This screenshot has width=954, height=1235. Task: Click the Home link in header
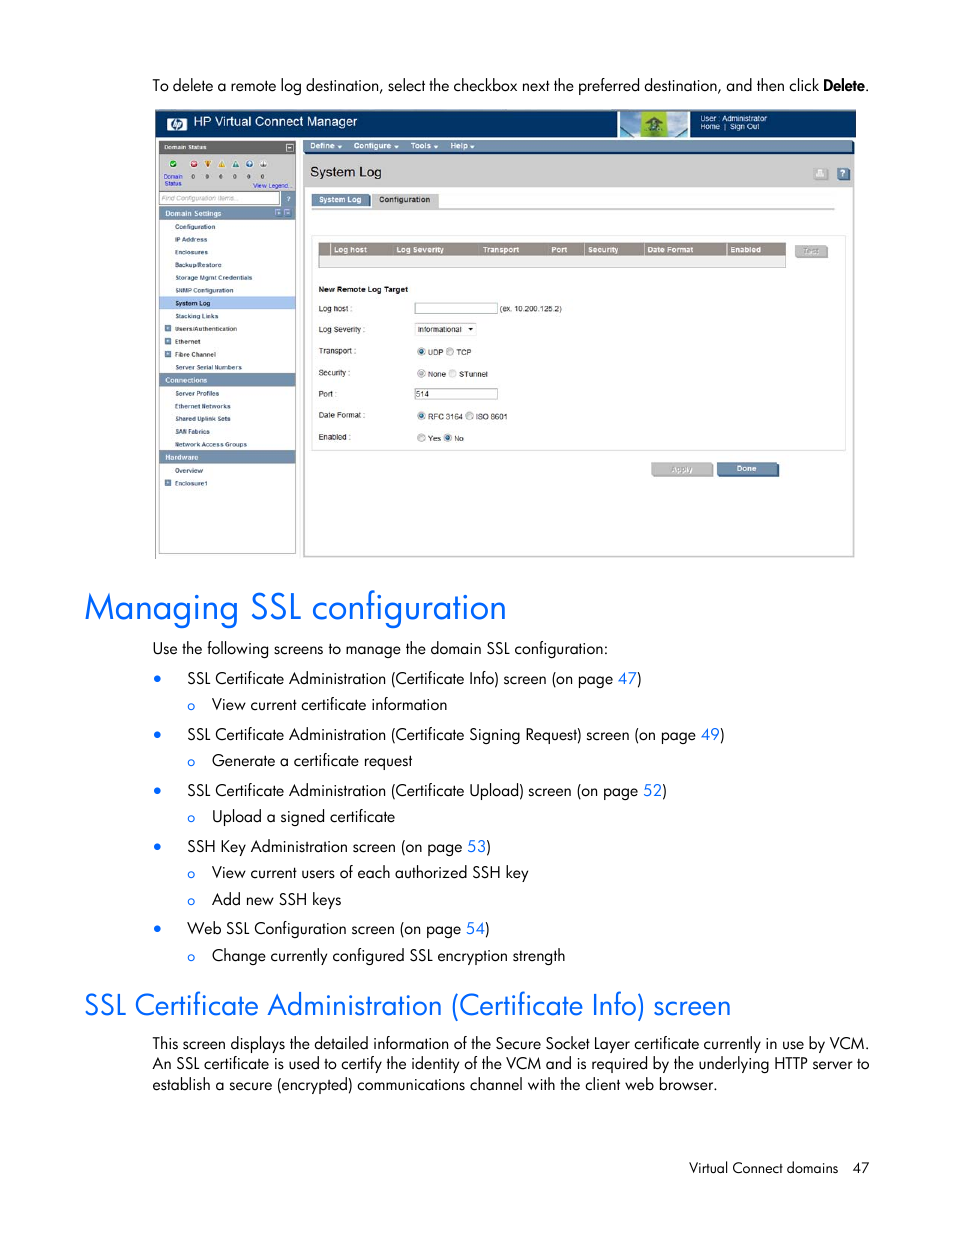pyautogui.click(x=710, y=127)
